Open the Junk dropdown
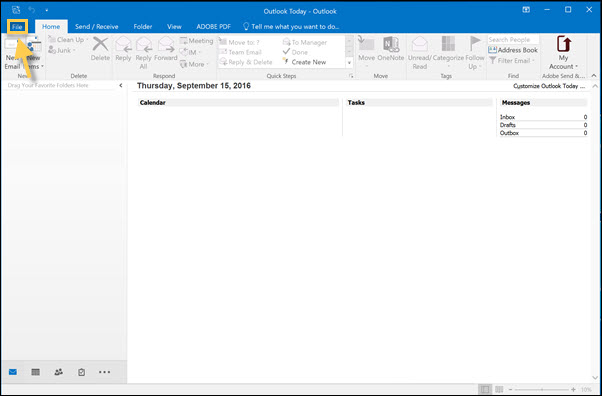 [x=61, y=50]
